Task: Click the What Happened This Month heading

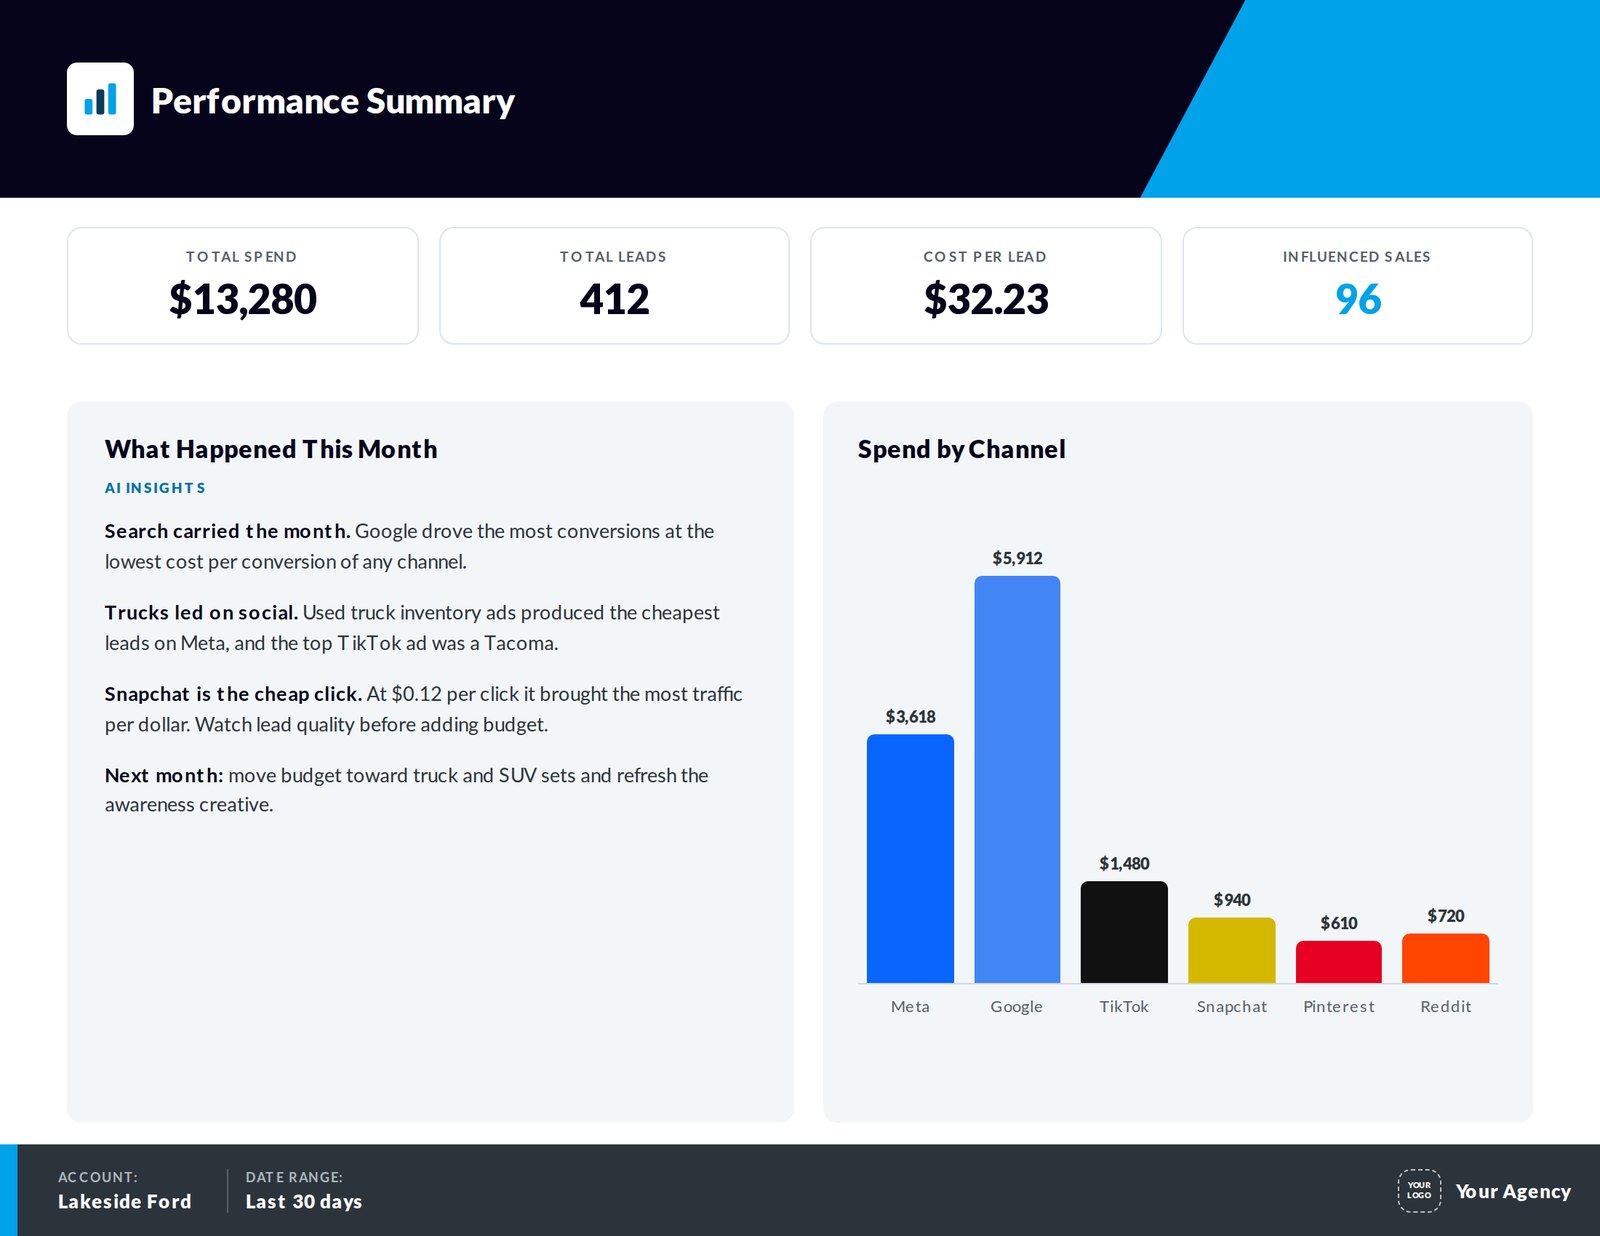Action: coord(271,449)
